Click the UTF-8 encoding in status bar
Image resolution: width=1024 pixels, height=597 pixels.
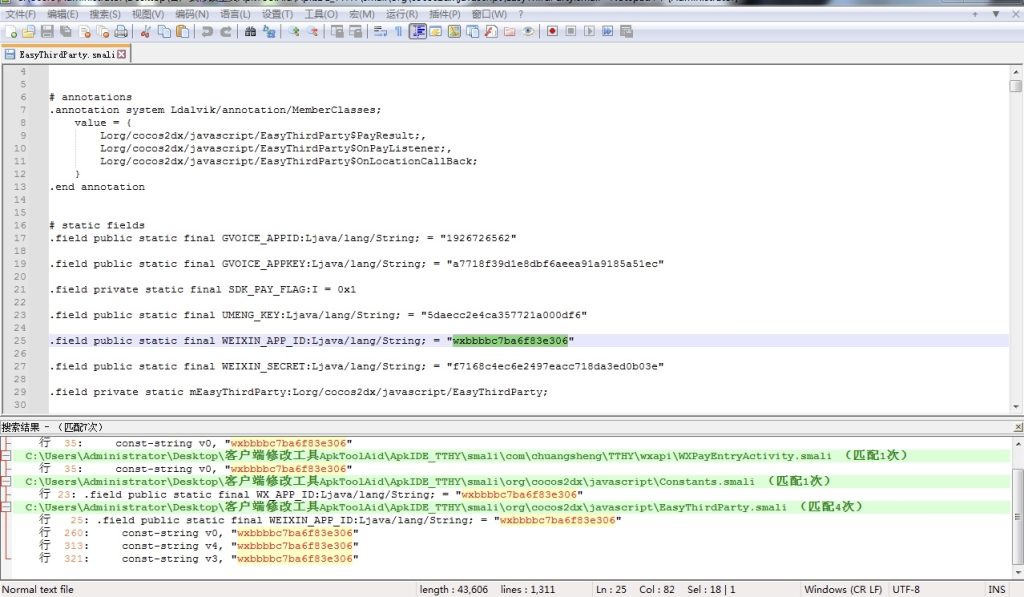click(906, 589)
